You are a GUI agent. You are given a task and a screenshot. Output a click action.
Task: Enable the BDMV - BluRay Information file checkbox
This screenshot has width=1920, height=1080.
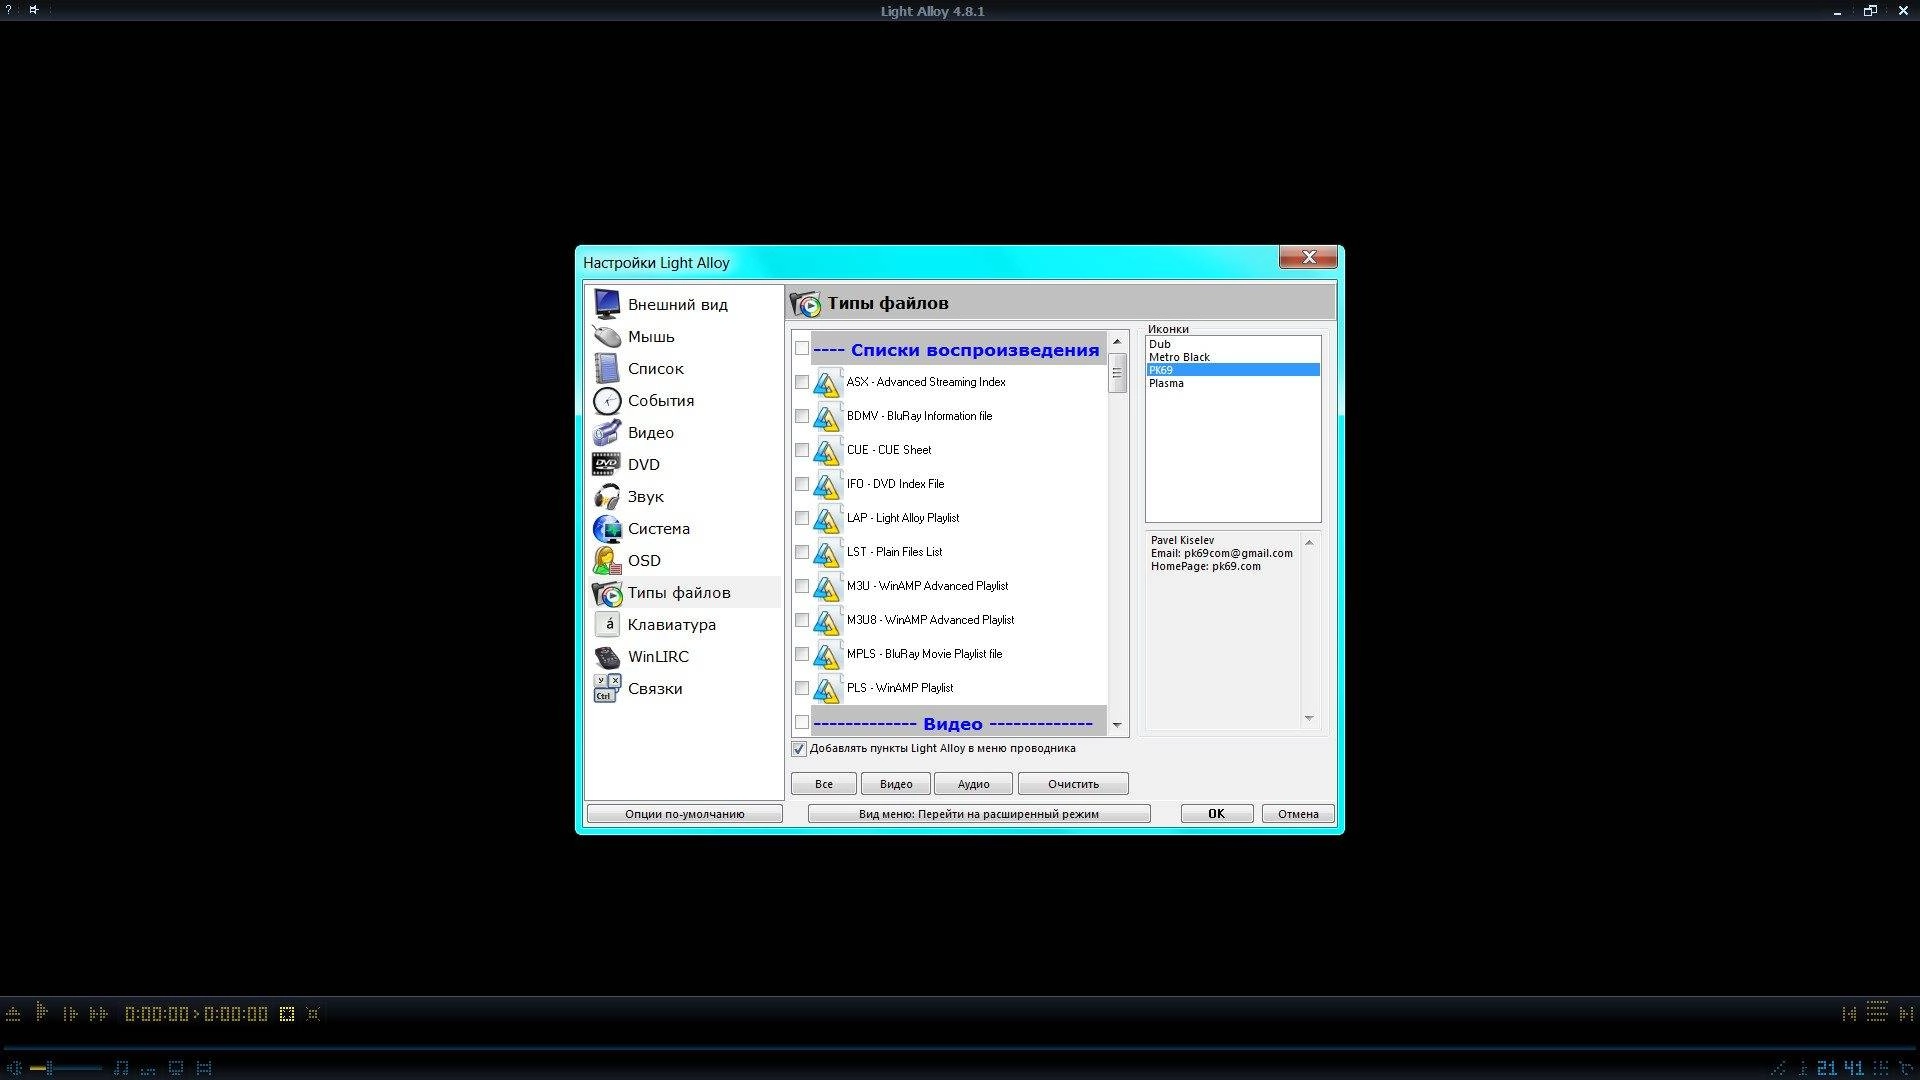click(x=802, y=416)
